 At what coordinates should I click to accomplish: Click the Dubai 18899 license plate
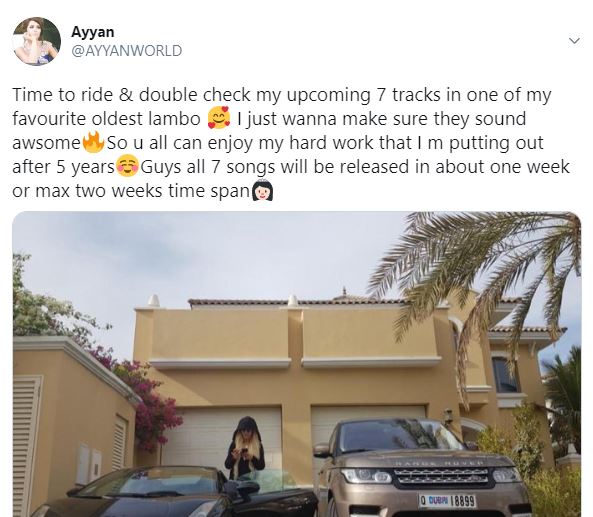point(447,501)
